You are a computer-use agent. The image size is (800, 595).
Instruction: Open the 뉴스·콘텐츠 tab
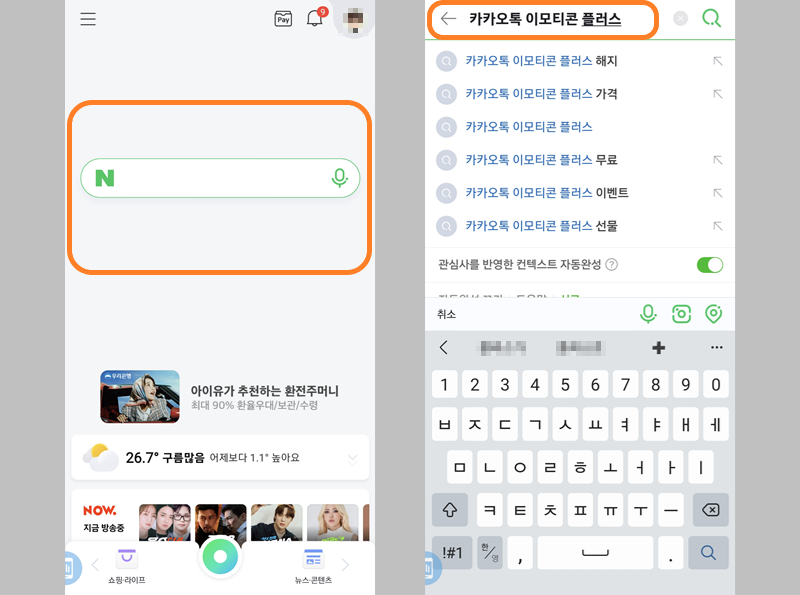[313, 565]
